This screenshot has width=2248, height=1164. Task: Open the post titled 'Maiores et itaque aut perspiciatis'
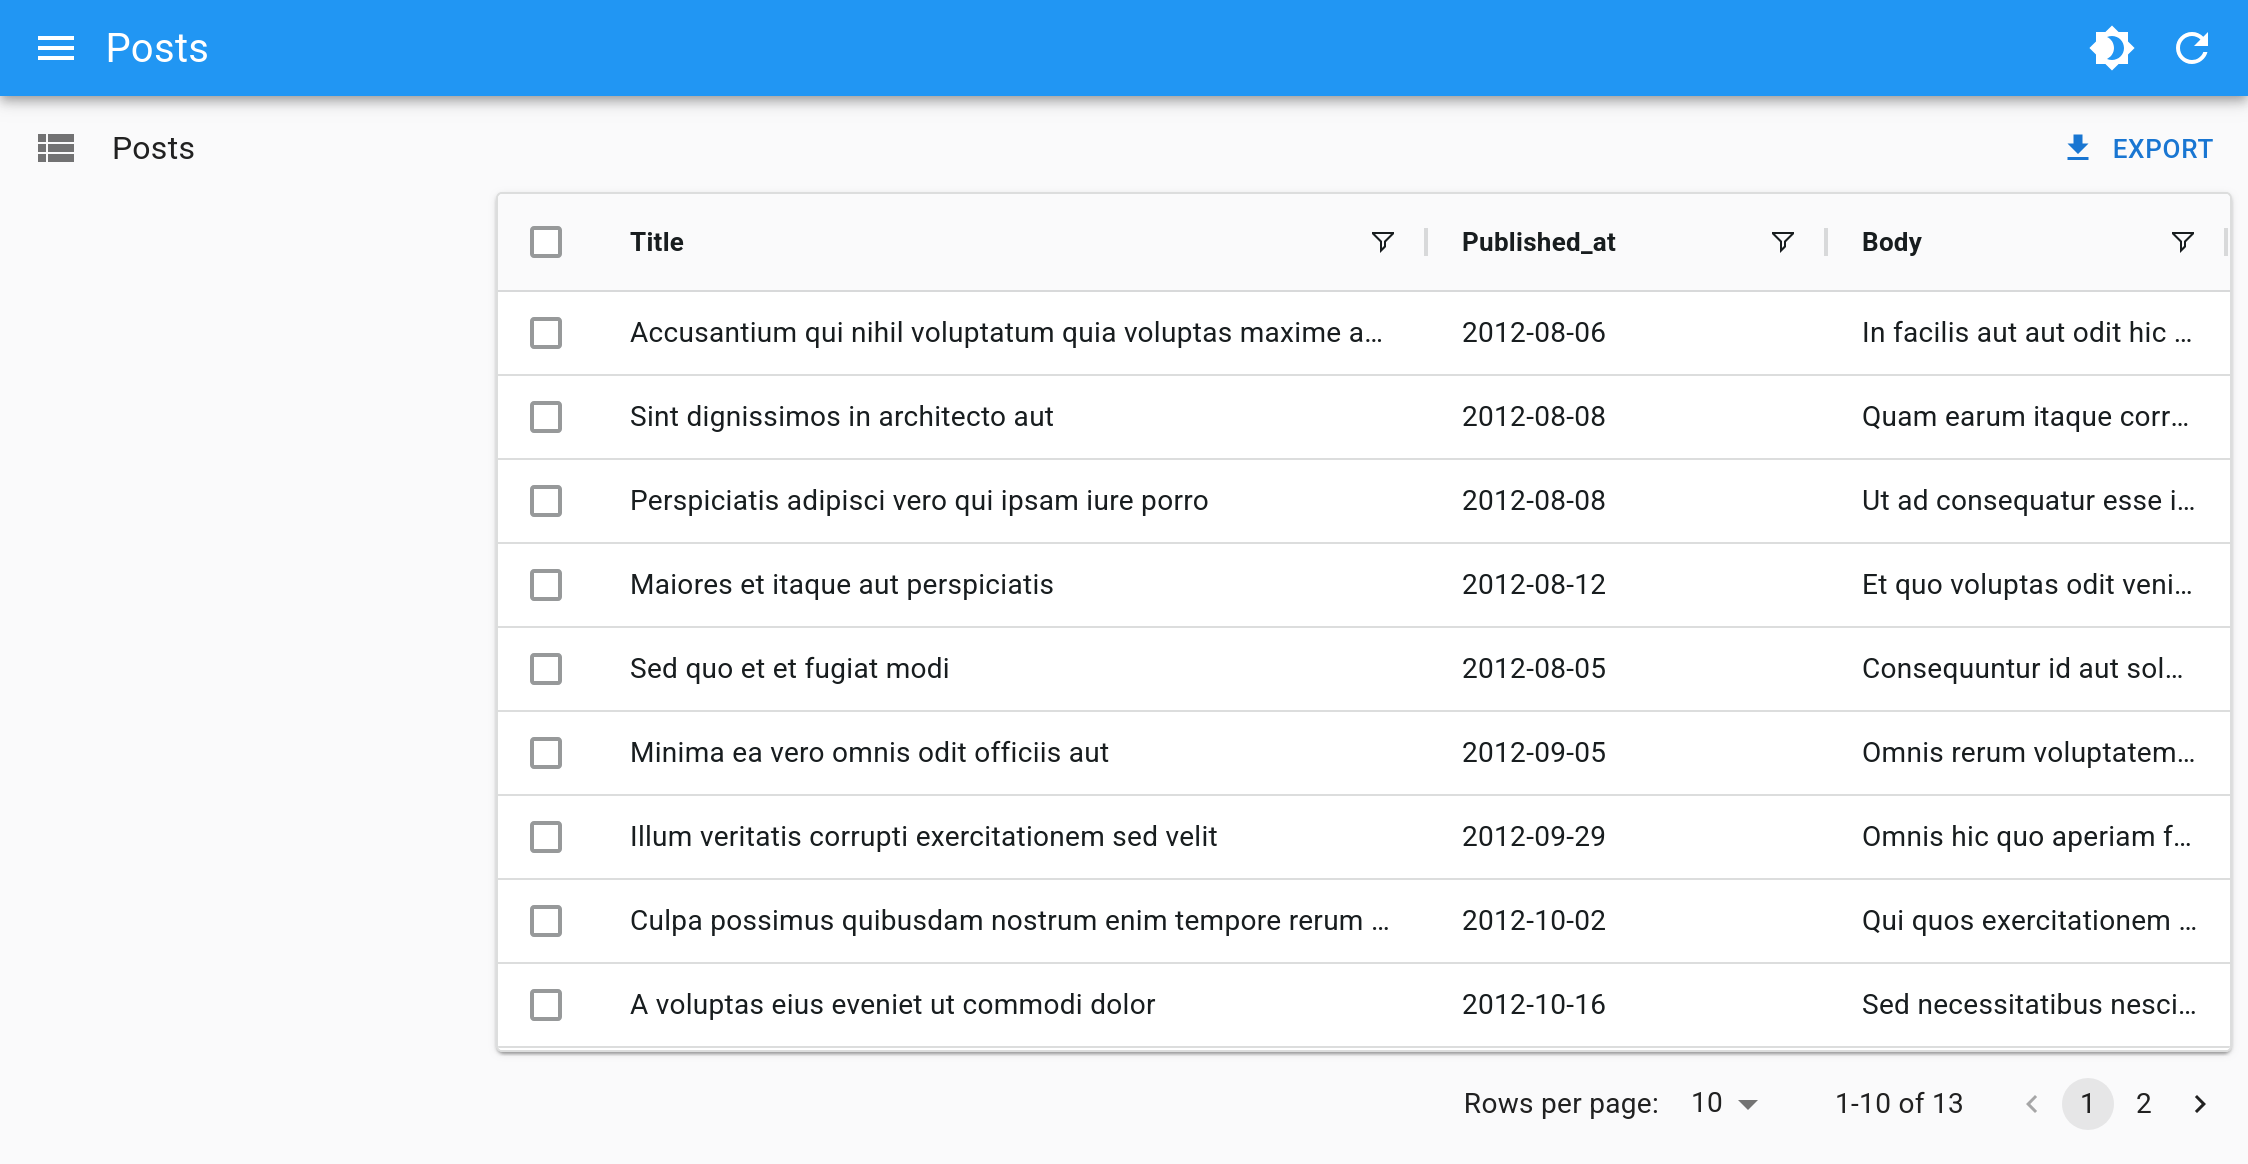(841, 585)
